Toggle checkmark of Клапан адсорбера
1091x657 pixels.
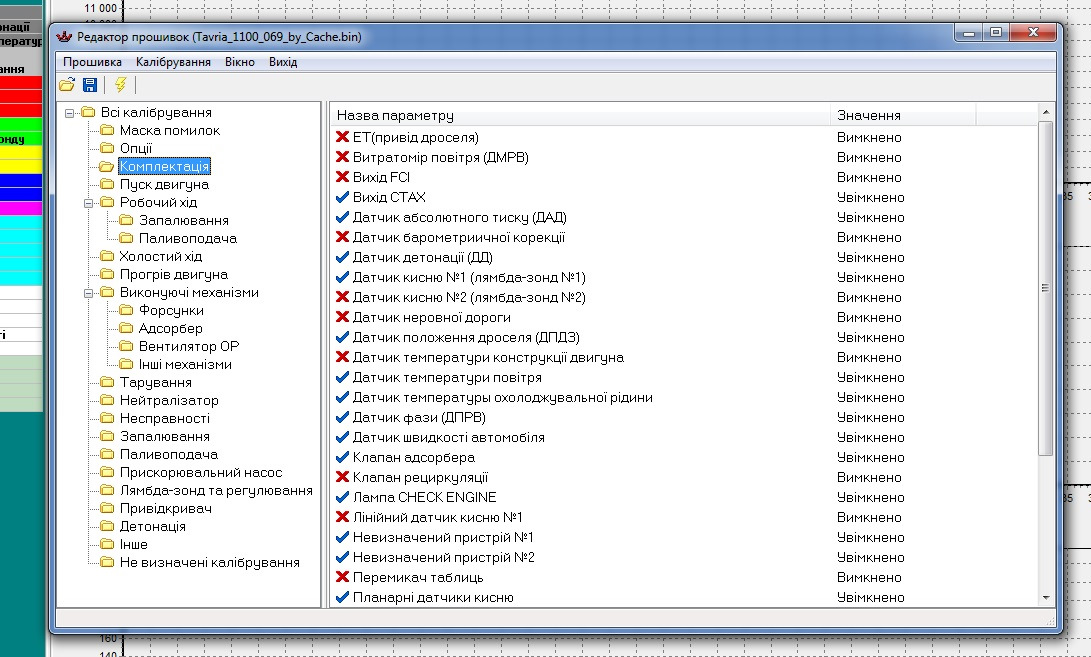click(x=342, y=457)
